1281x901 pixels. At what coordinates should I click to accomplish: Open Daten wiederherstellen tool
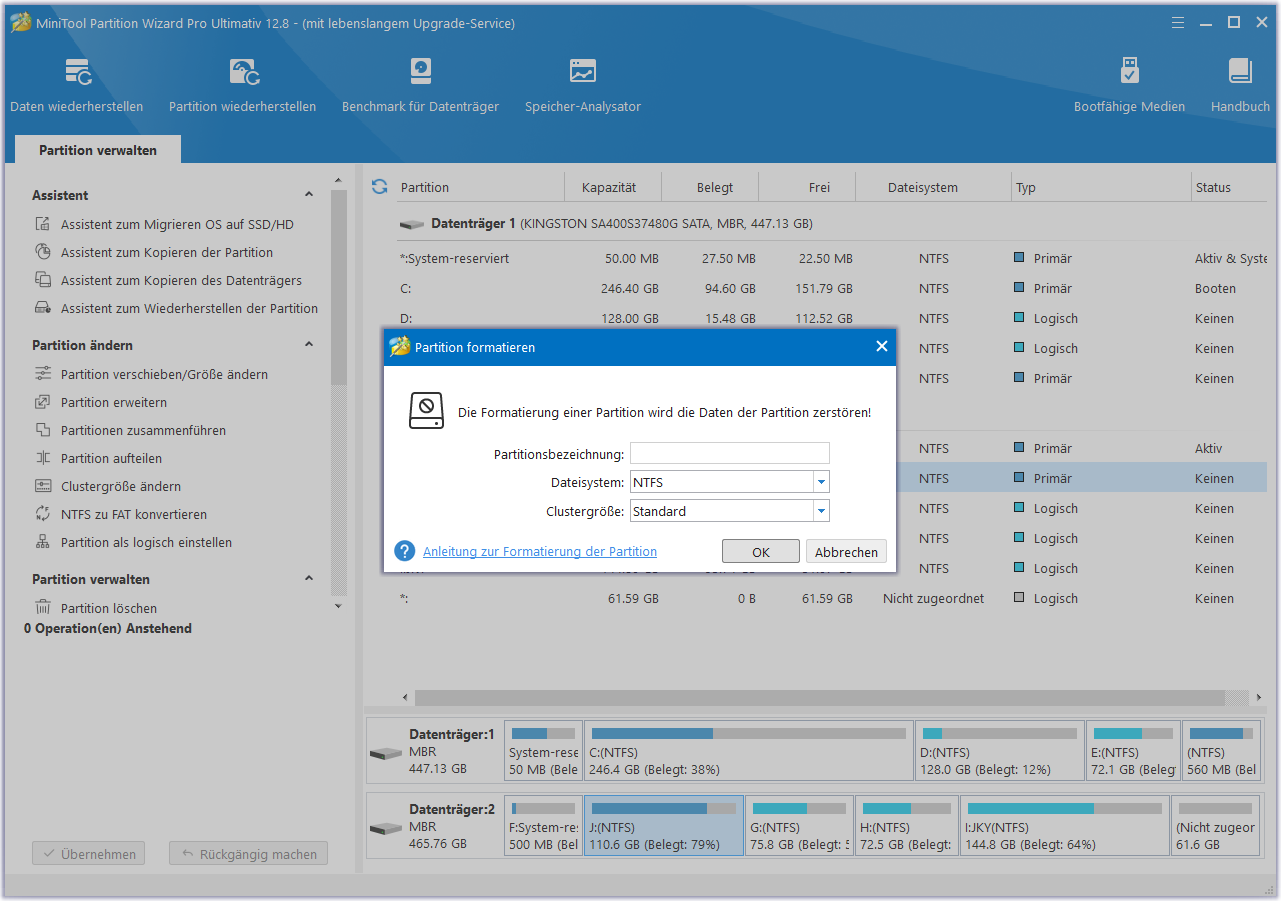pos(77,86)
